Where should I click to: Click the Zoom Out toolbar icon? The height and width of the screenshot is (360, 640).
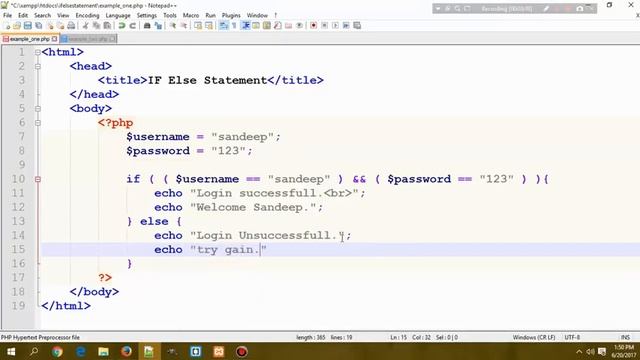[184, 26]
